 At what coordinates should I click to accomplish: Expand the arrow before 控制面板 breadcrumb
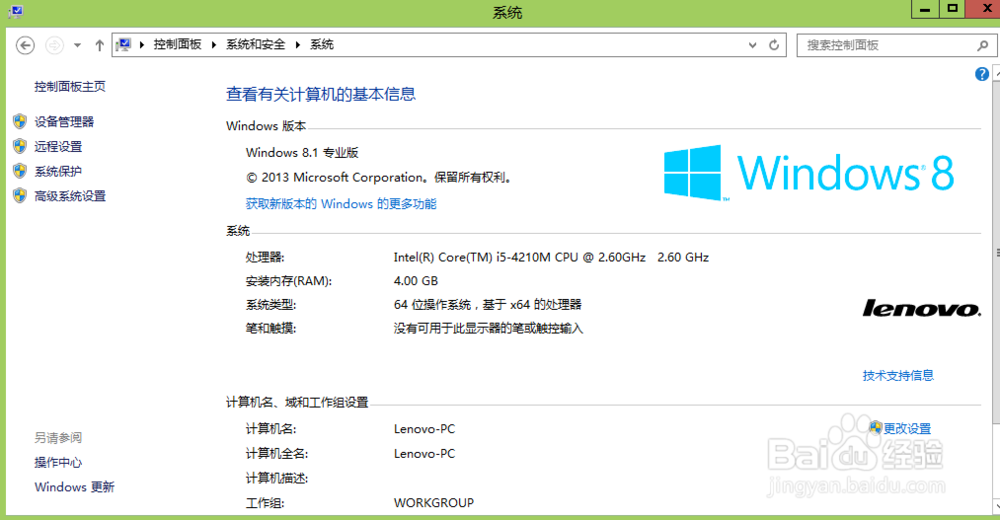point(142,45)
